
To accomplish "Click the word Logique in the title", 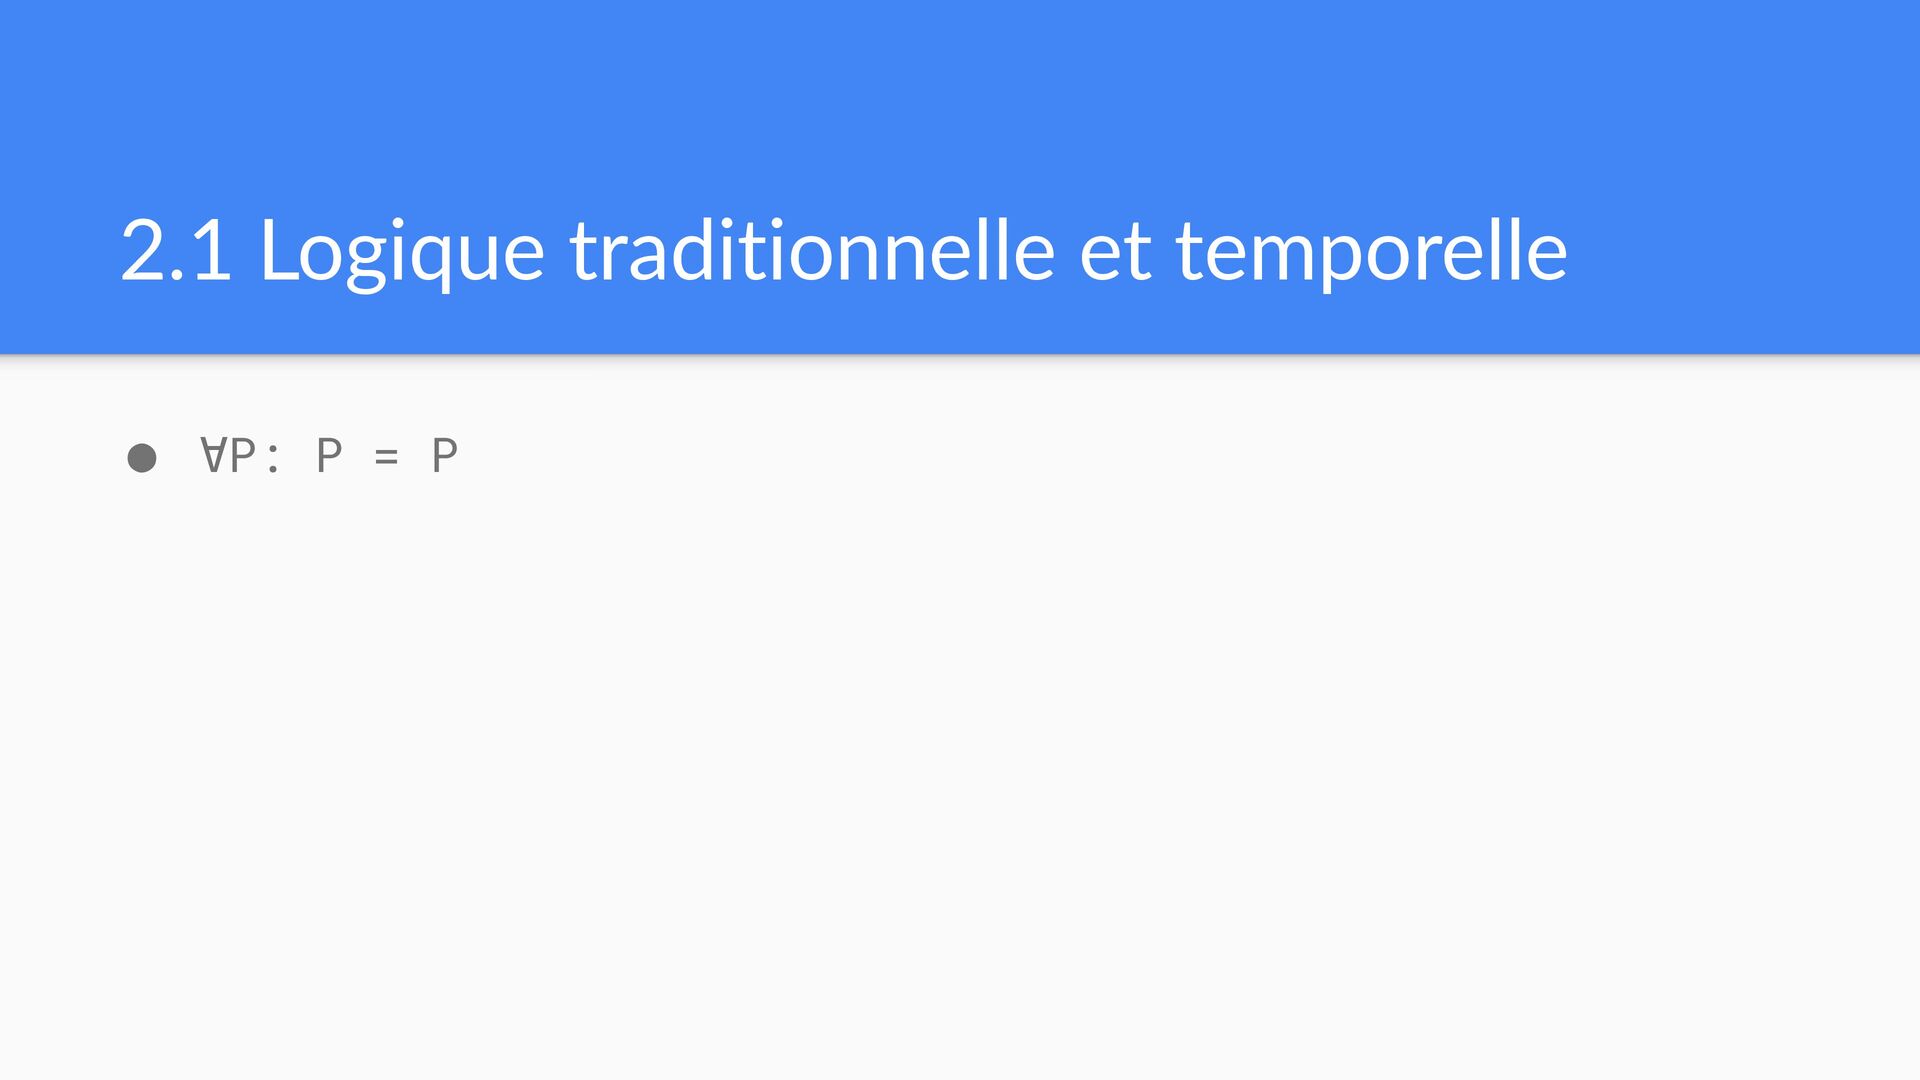I will [402, 251].
